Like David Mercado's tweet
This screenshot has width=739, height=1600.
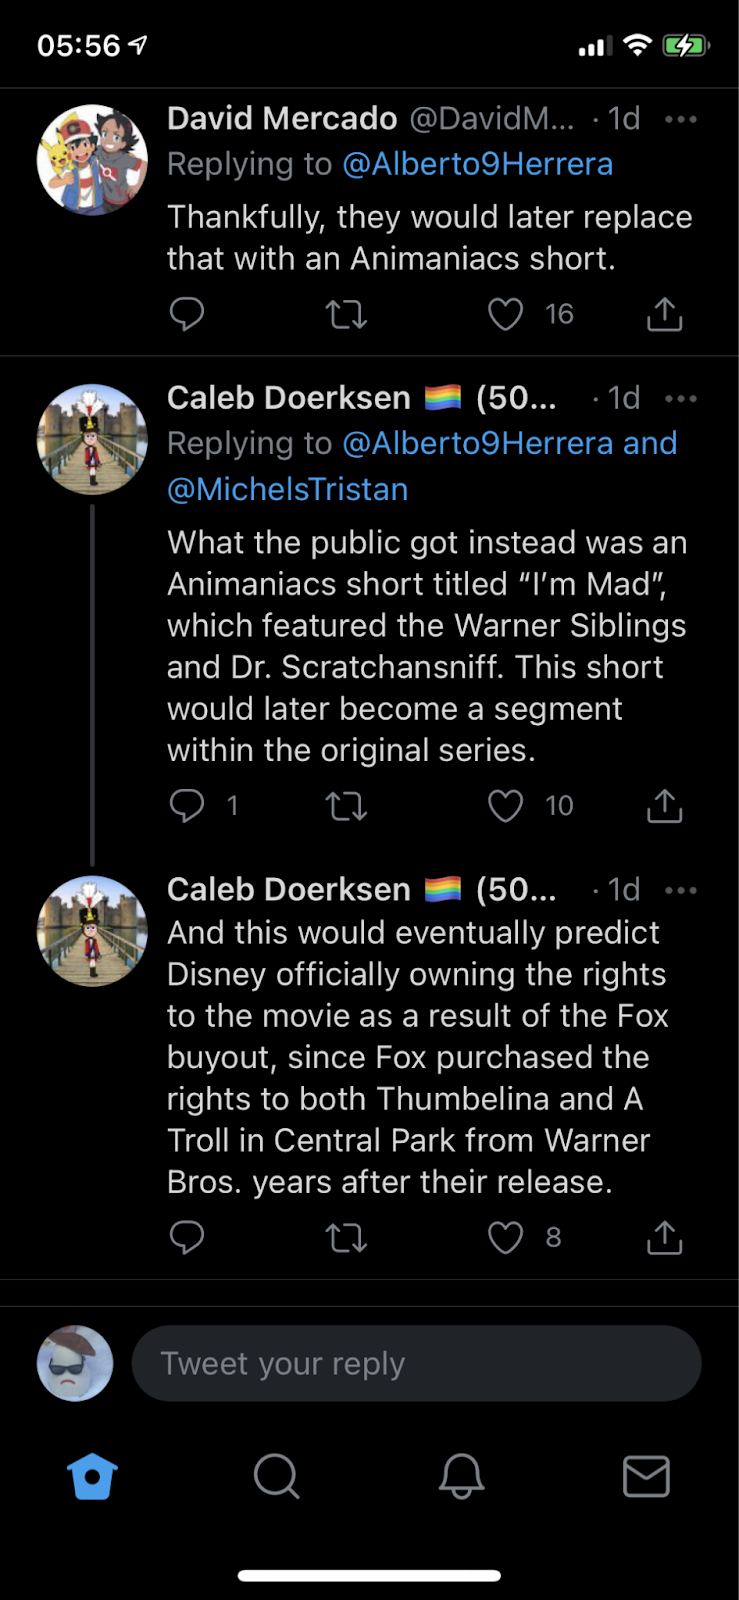tap(505, 314)
